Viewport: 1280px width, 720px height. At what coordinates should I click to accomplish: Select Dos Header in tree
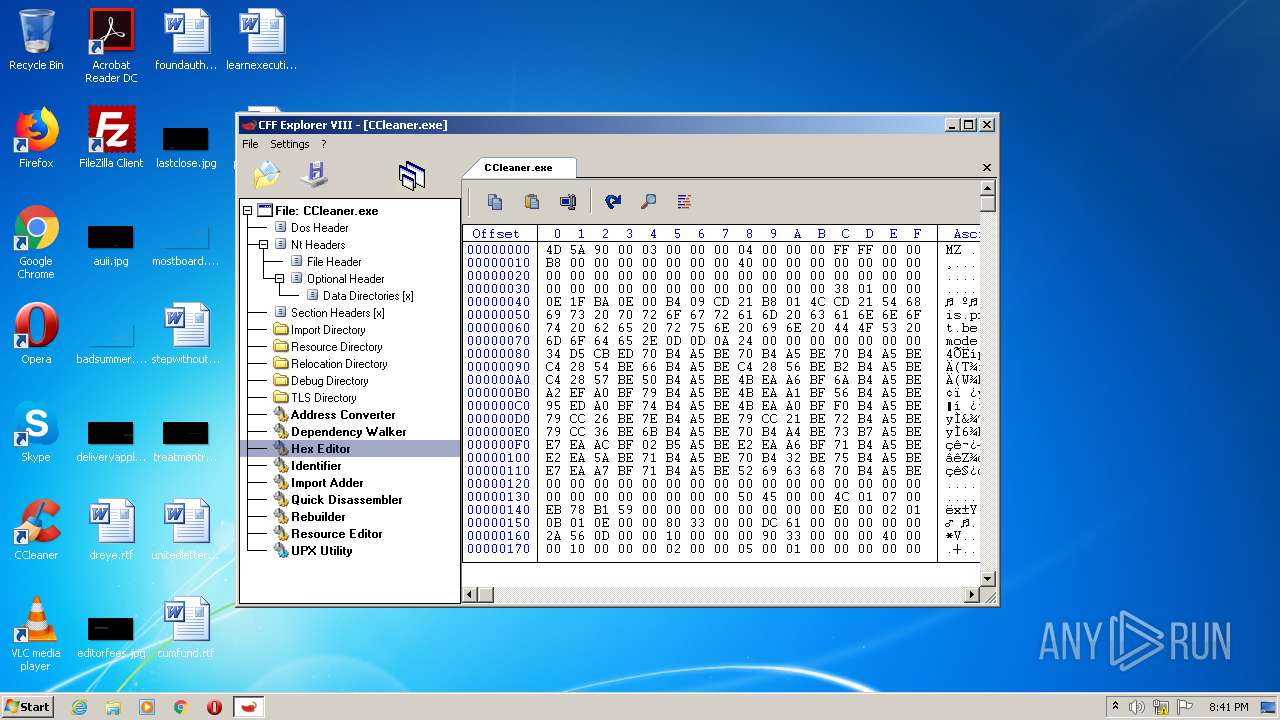pos(320,228)
